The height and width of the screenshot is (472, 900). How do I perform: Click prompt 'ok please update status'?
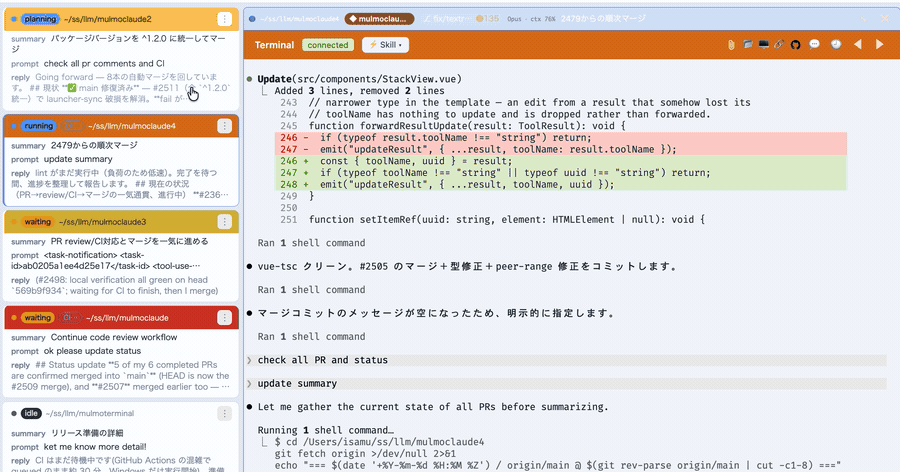[x=92, y=351]
